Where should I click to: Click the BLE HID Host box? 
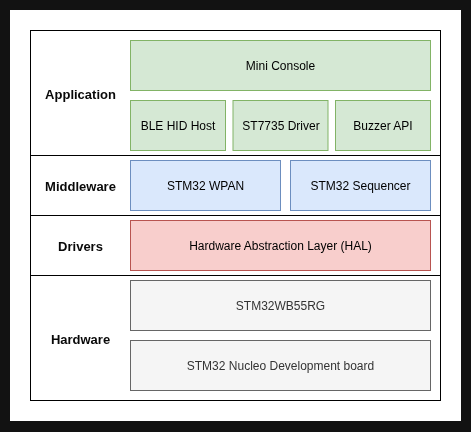[178, 125]
